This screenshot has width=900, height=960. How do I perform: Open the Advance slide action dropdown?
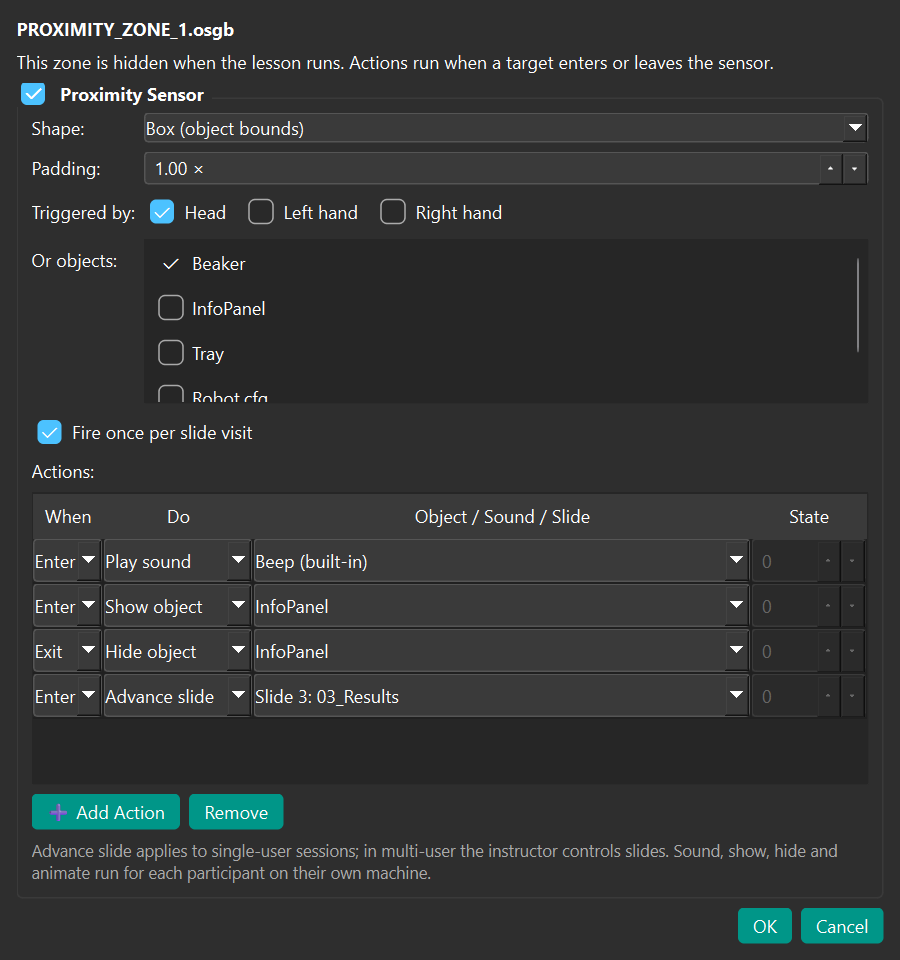coord(177,696)
